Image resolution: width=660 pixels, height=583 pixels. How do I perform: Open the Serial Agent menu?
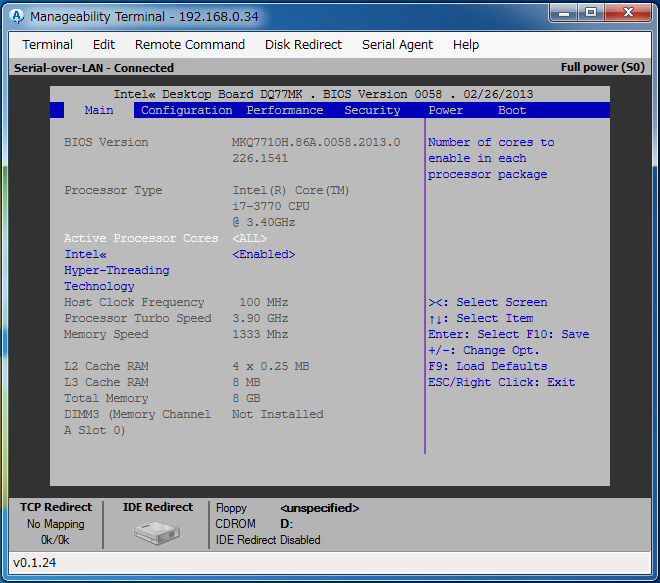[x=397, y=45]
